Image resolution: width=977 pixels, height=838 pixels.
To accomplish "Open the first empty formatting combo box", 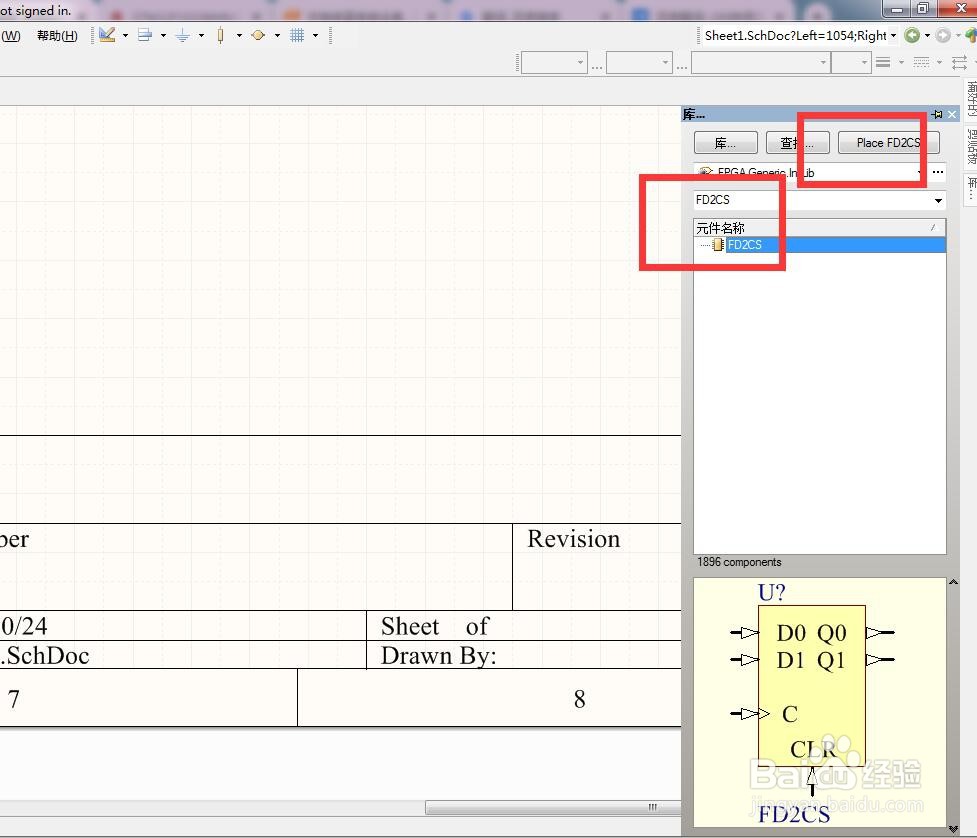I will [x=554, y=62].
